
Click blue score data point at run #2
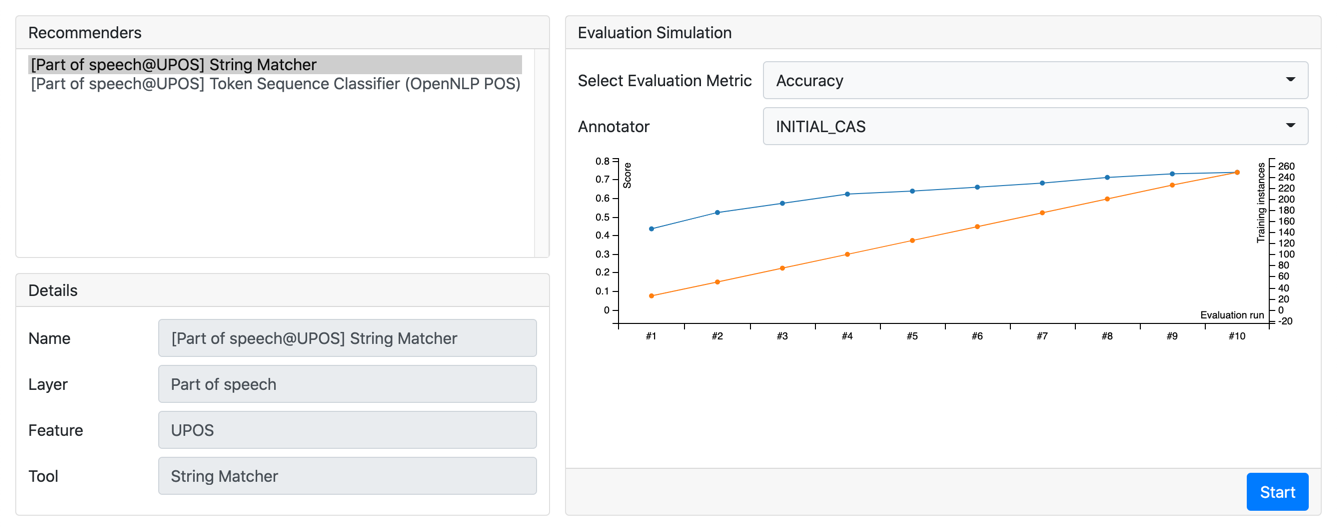click(x=717, y=213)
